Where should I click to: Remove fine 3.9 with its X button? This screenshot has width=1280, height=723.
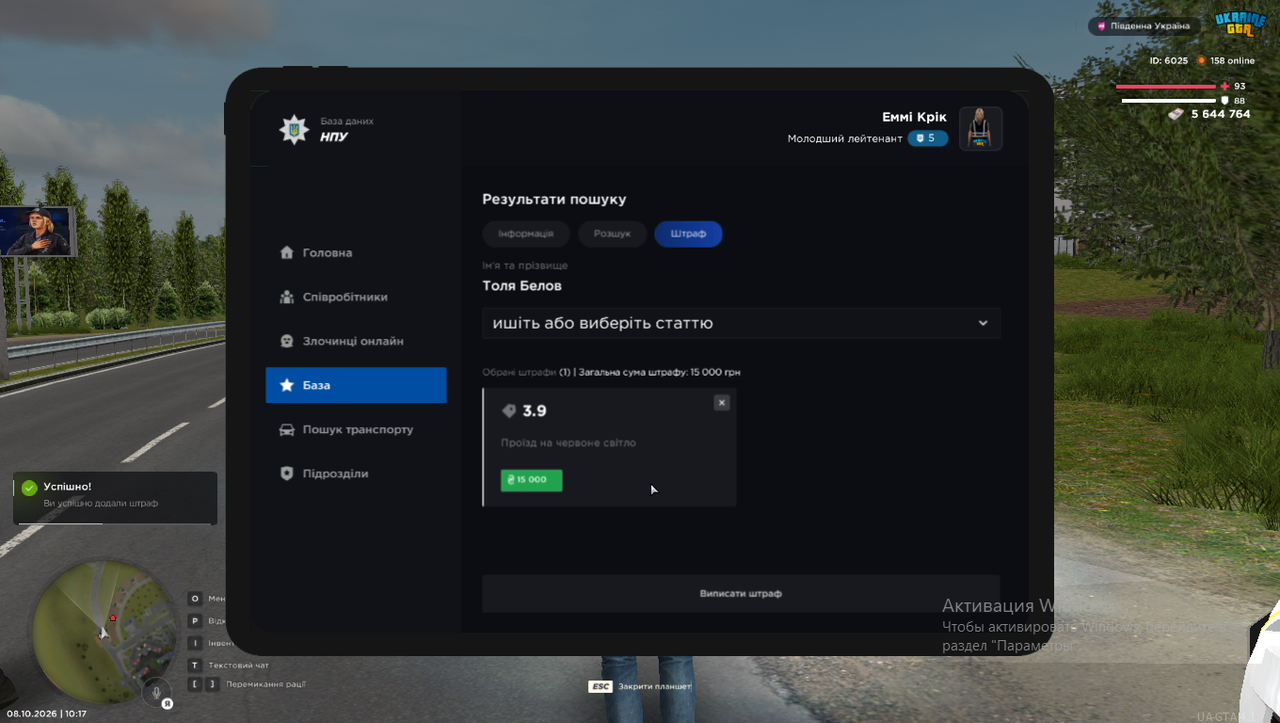tap(722, 402)
